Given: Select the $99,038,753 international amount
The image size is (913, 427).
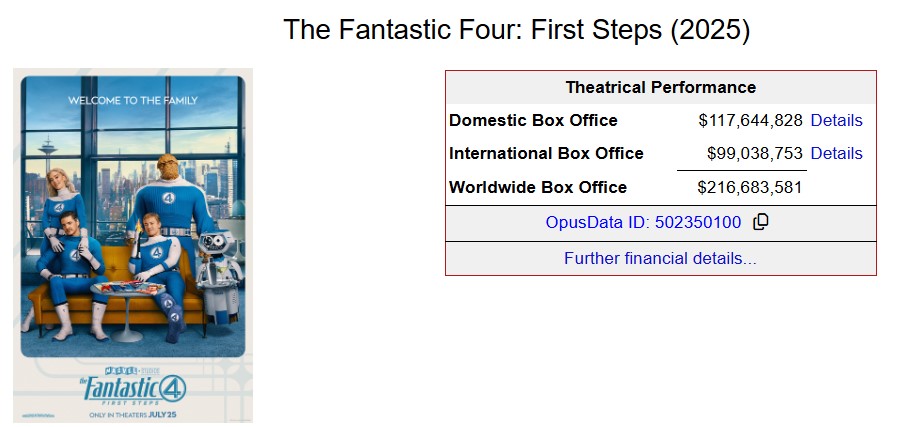Looking at the screenshot, I should (754, 153).
